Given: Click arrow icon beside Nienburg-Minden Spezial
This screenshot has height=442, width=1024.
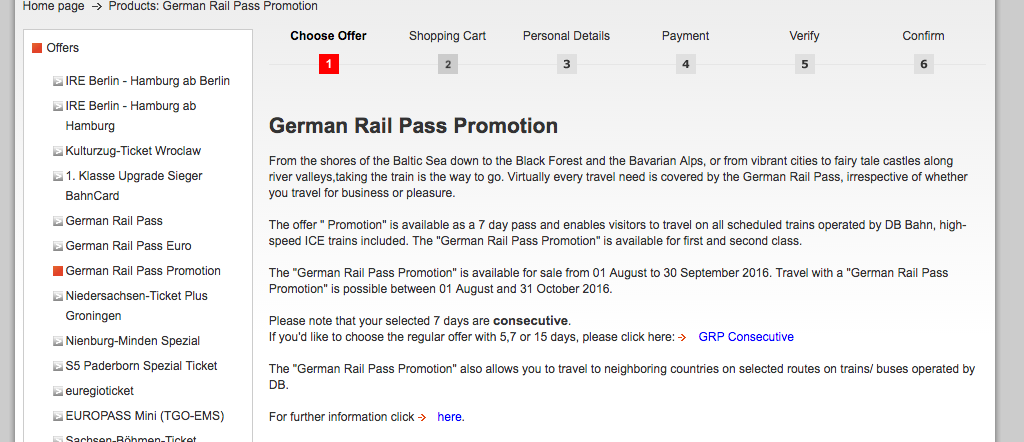Looking at the screenshot, I should (58, 341).
